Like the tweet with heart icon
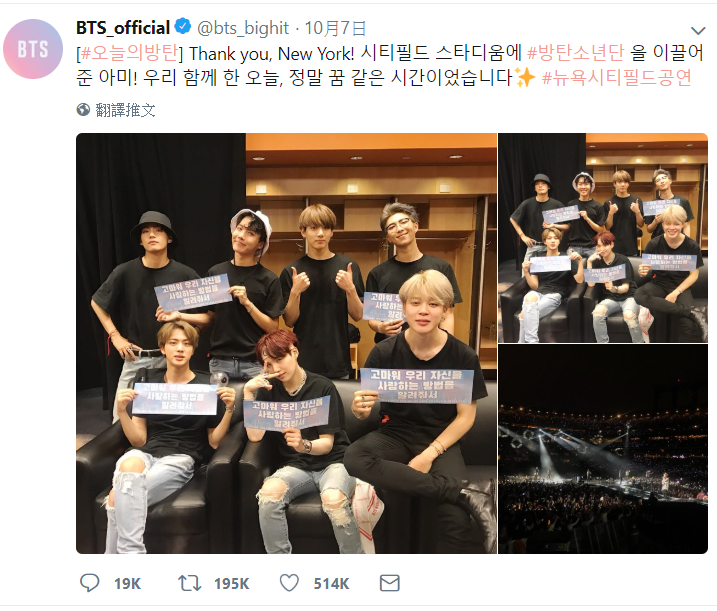 point(289,583)
